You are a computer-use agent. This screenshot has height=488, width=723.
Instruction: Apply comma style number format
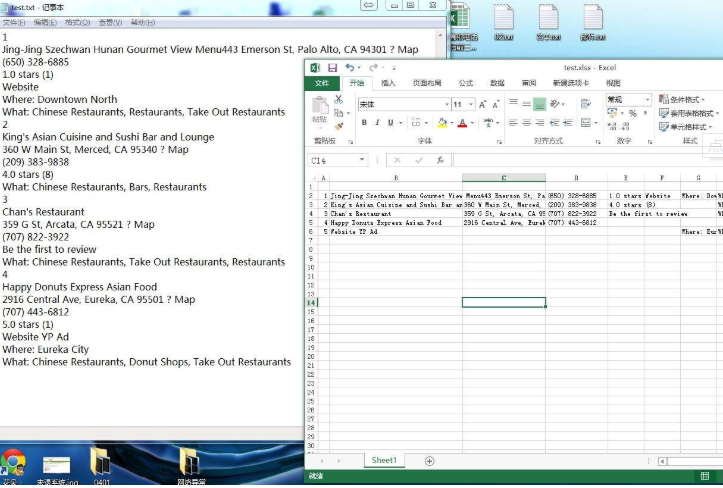[x=645, y=113]
